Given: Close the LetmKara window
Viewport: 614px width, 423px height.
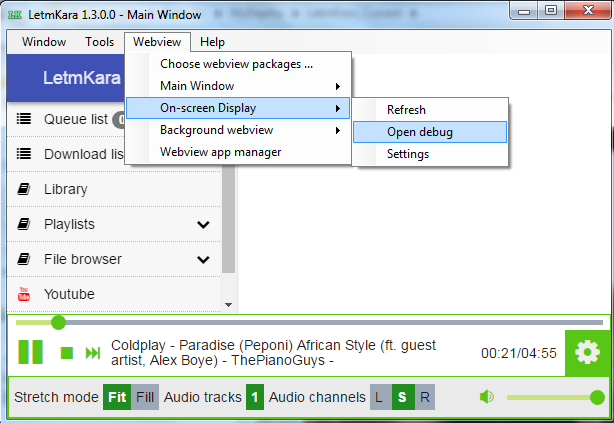Looking at the screenshot, I should point(588,11).
